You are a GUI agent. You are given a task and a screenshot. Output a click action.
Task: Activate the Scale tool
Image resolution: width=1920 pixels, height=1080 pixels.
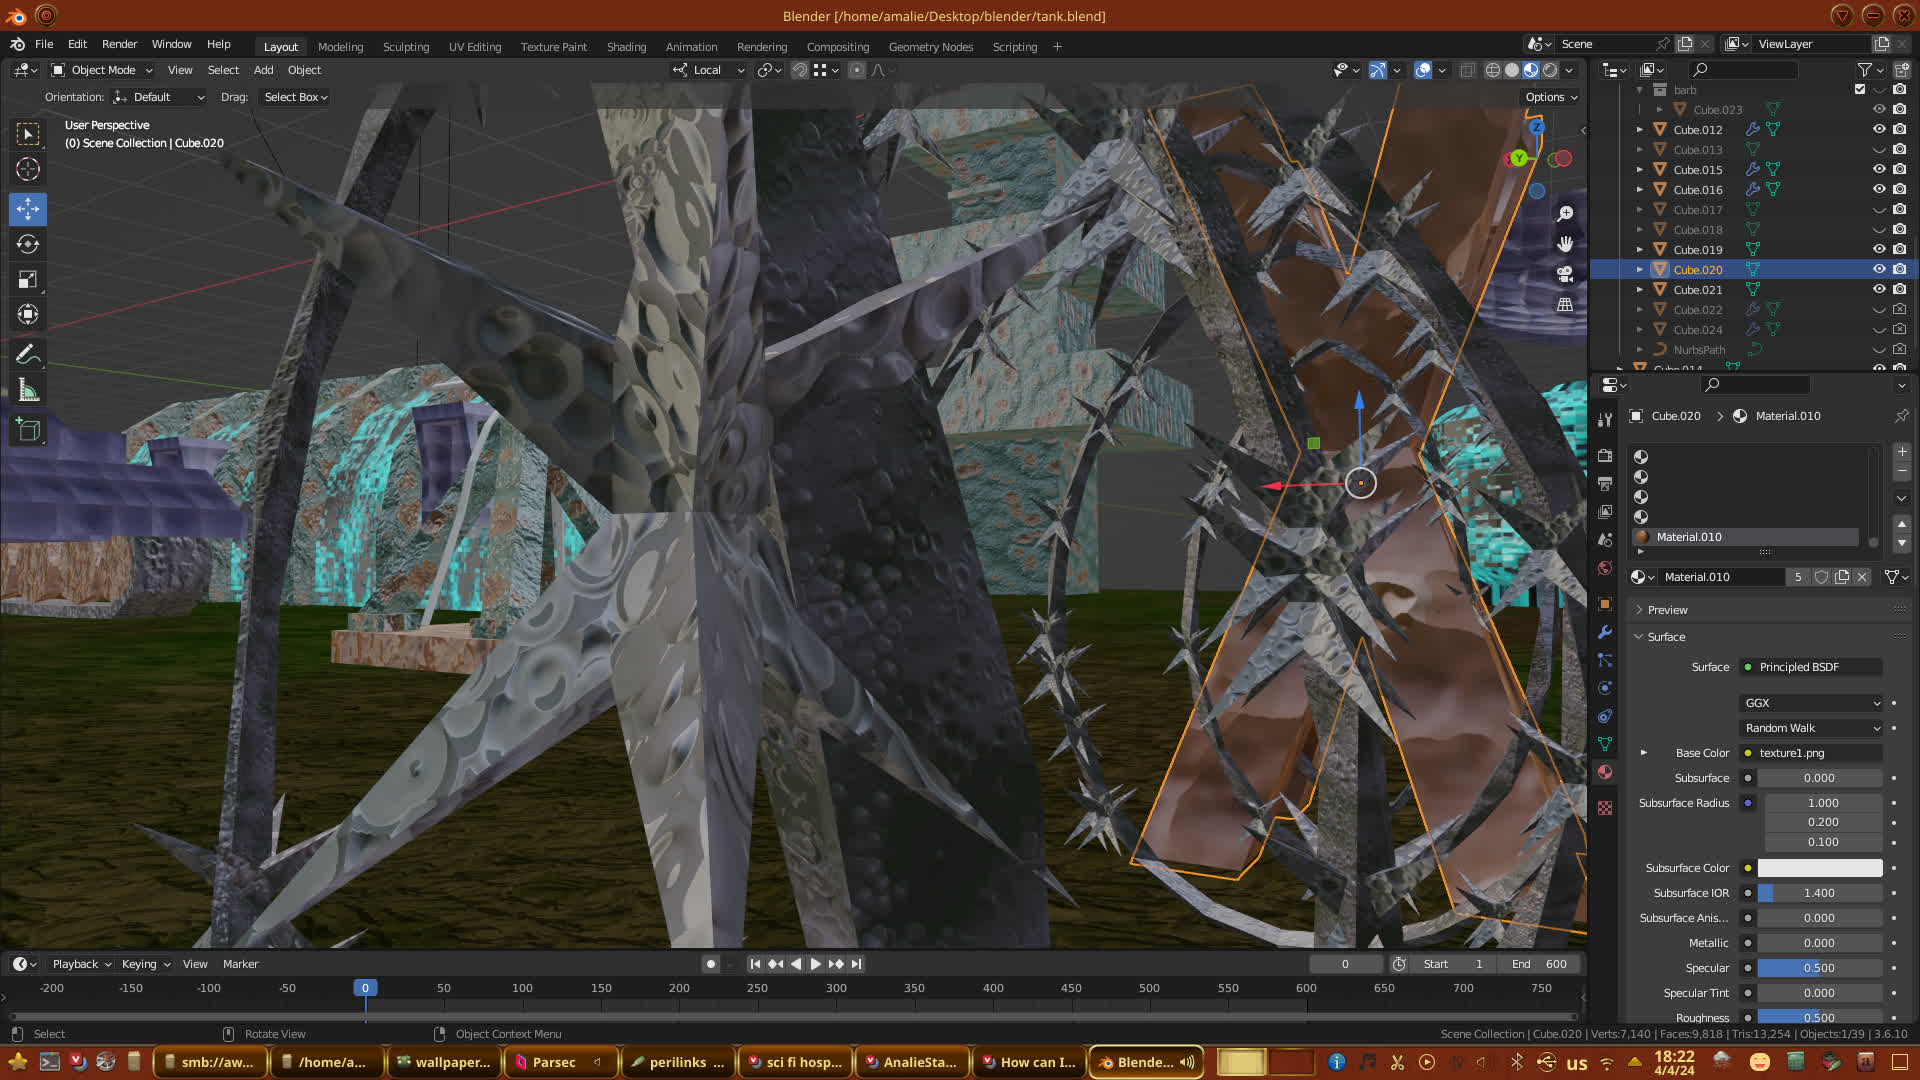point(28,280)
